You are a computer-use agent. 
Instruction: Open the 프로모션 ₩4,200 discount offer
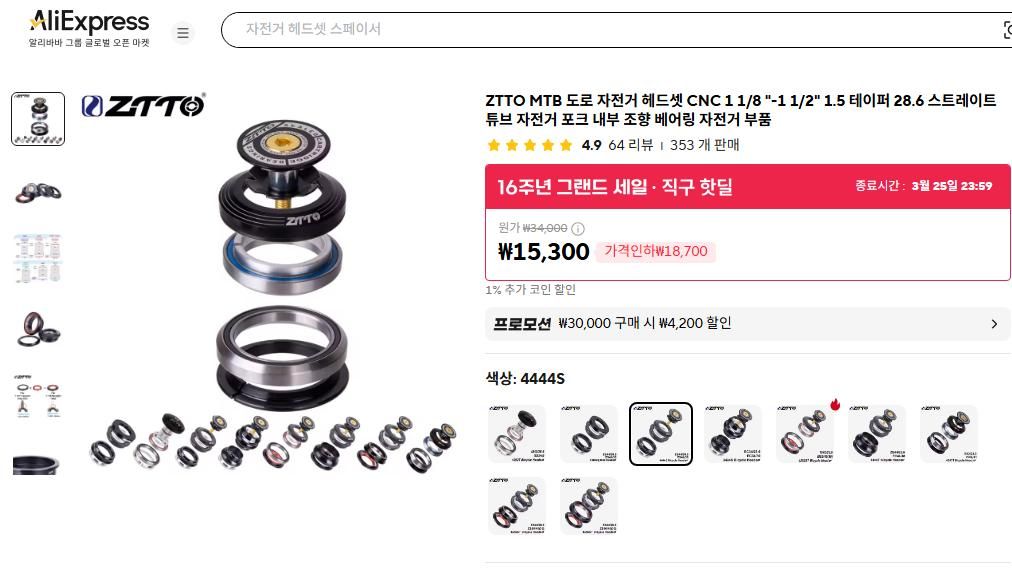747,323
